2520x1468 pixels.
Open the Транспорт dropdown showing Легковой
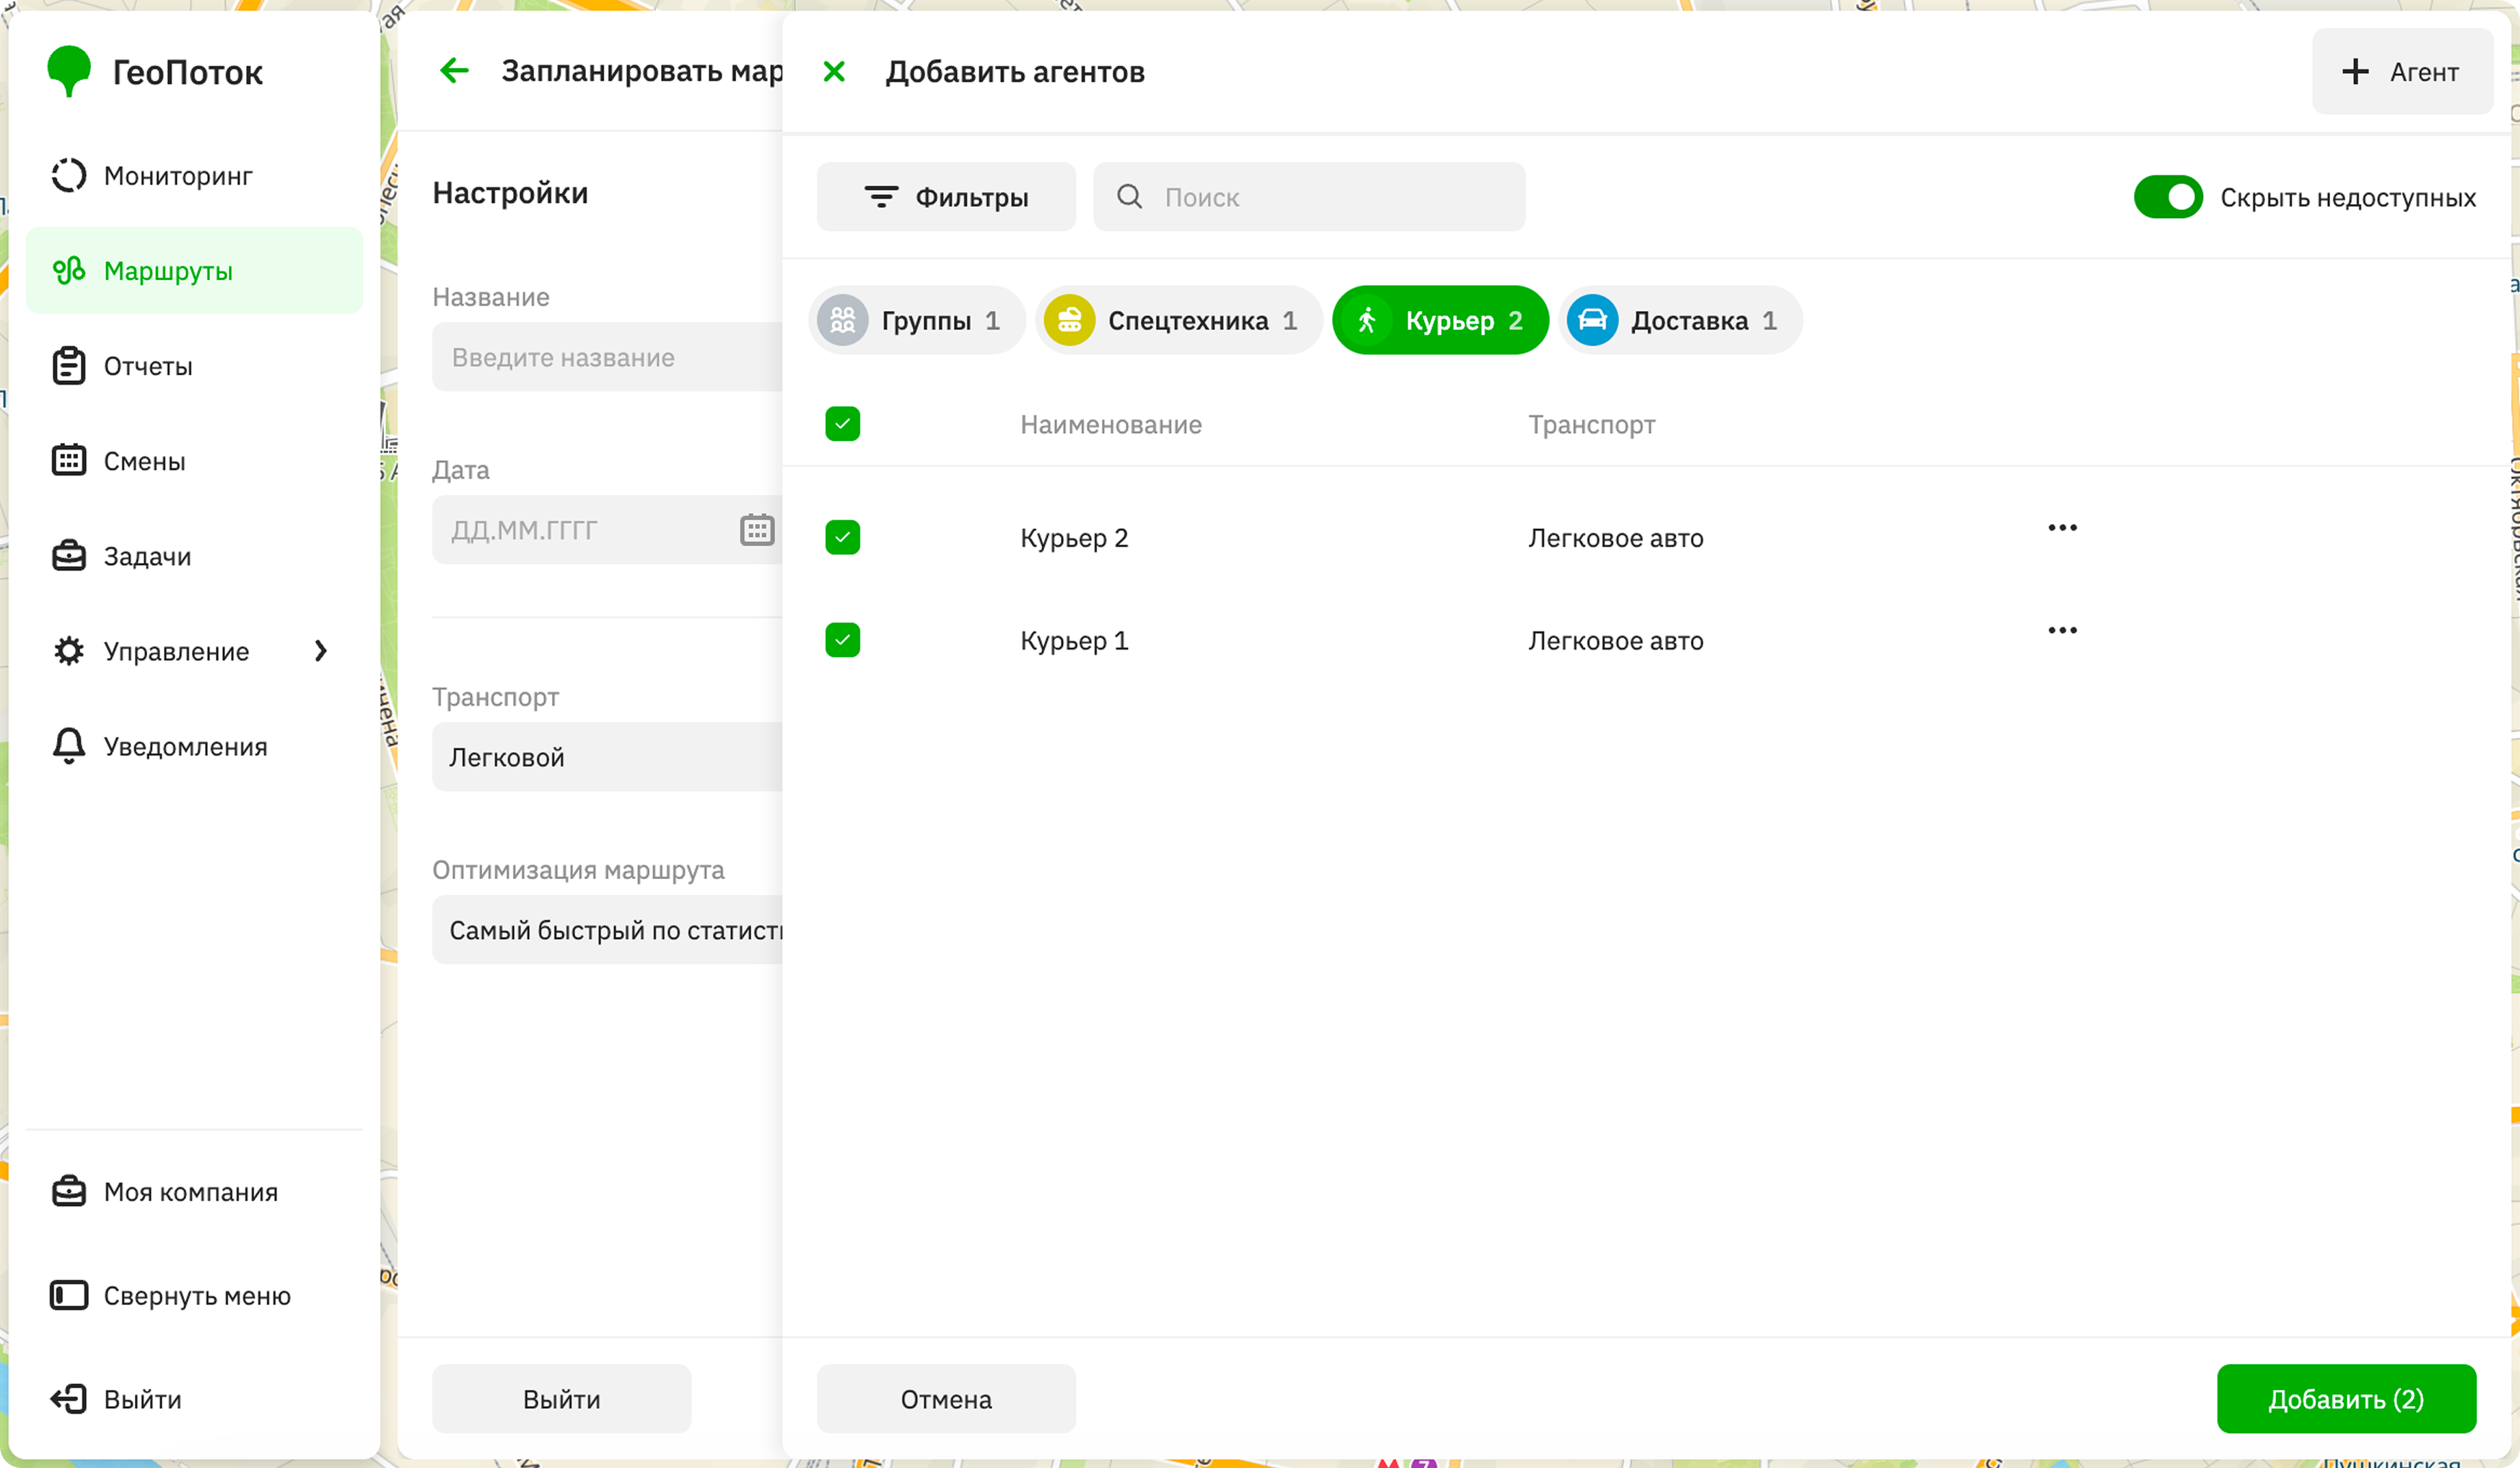pos(607,757)
